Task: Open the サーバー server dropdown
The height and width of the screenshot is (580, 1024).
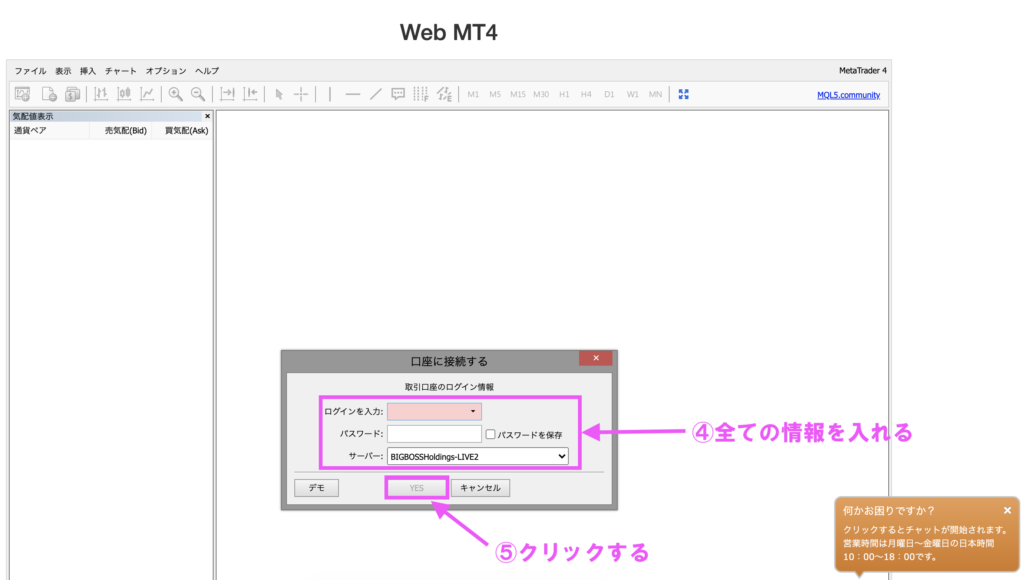Action: pyautogui.click(x=477, y=457)
